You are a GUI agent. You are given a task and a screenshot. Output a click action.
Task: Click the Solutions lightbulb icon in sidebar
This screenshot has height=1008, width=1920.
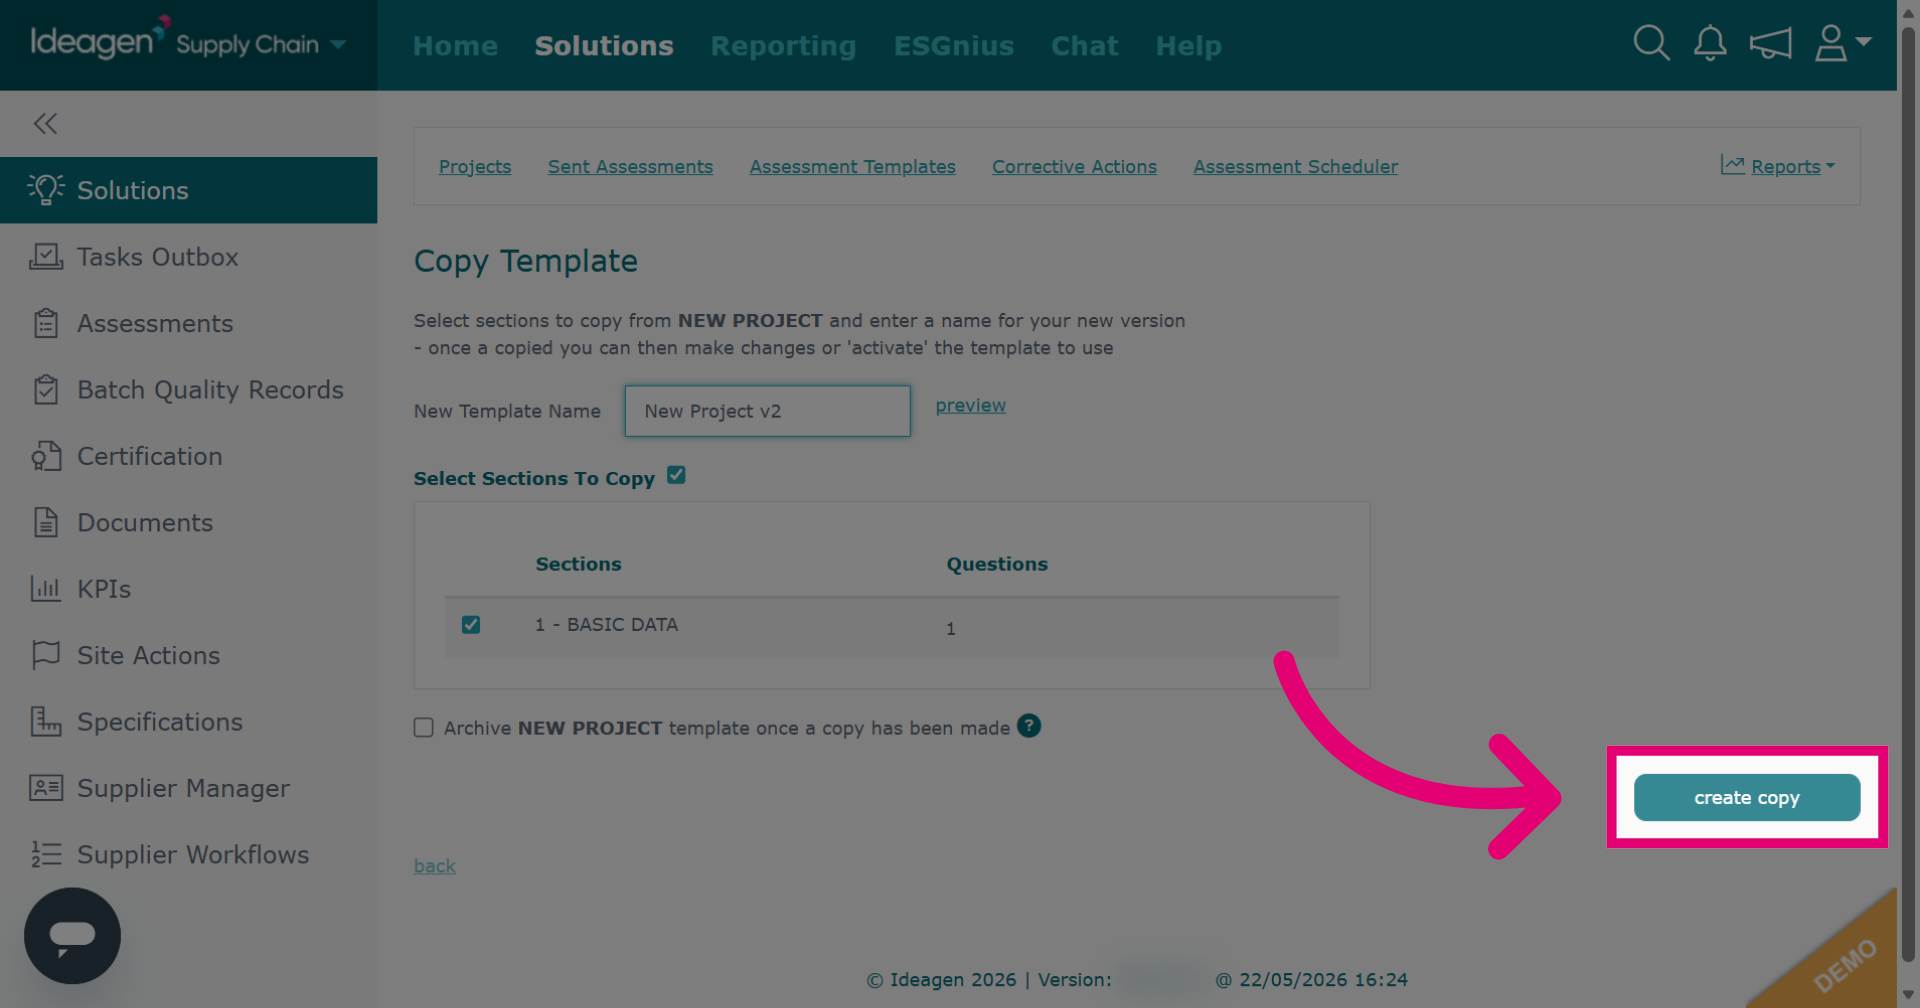tap(45, 189)
